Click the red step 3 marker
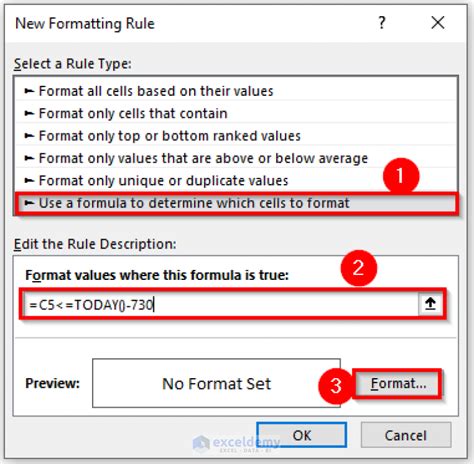Screen dimensions: 474x464 click(x=336, y=386)
